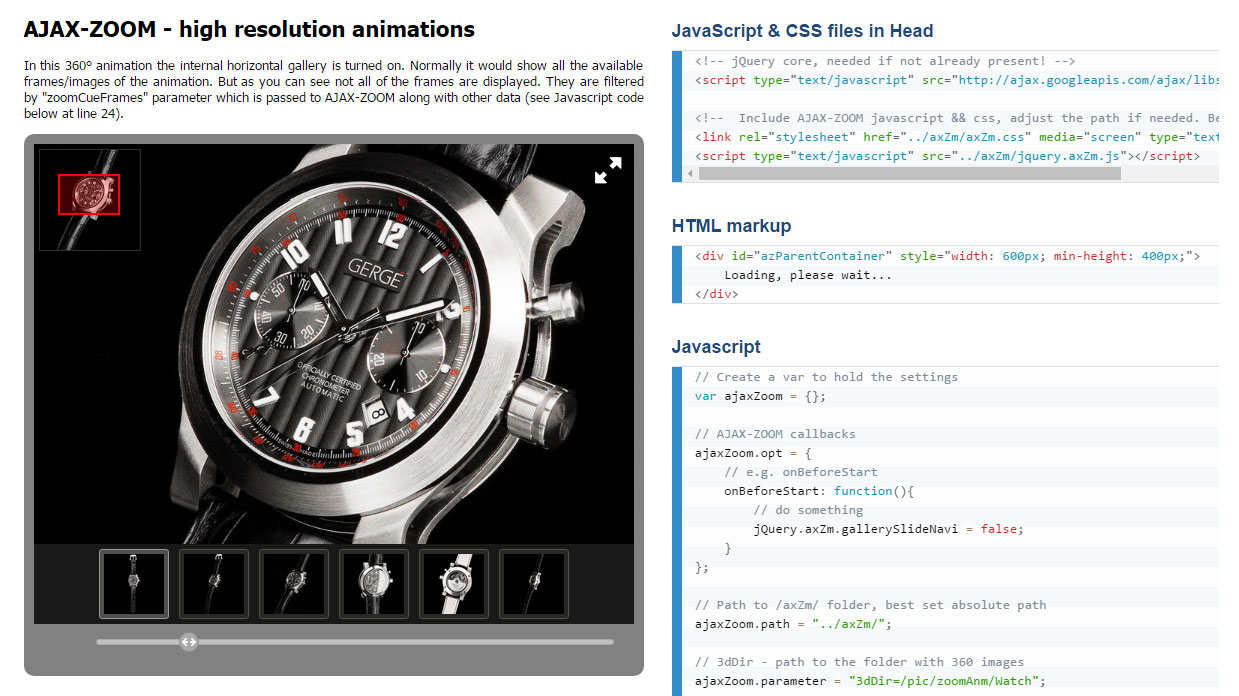
Task: Click the code block horizontal scrollbar thumb
Action: point(910,174)
